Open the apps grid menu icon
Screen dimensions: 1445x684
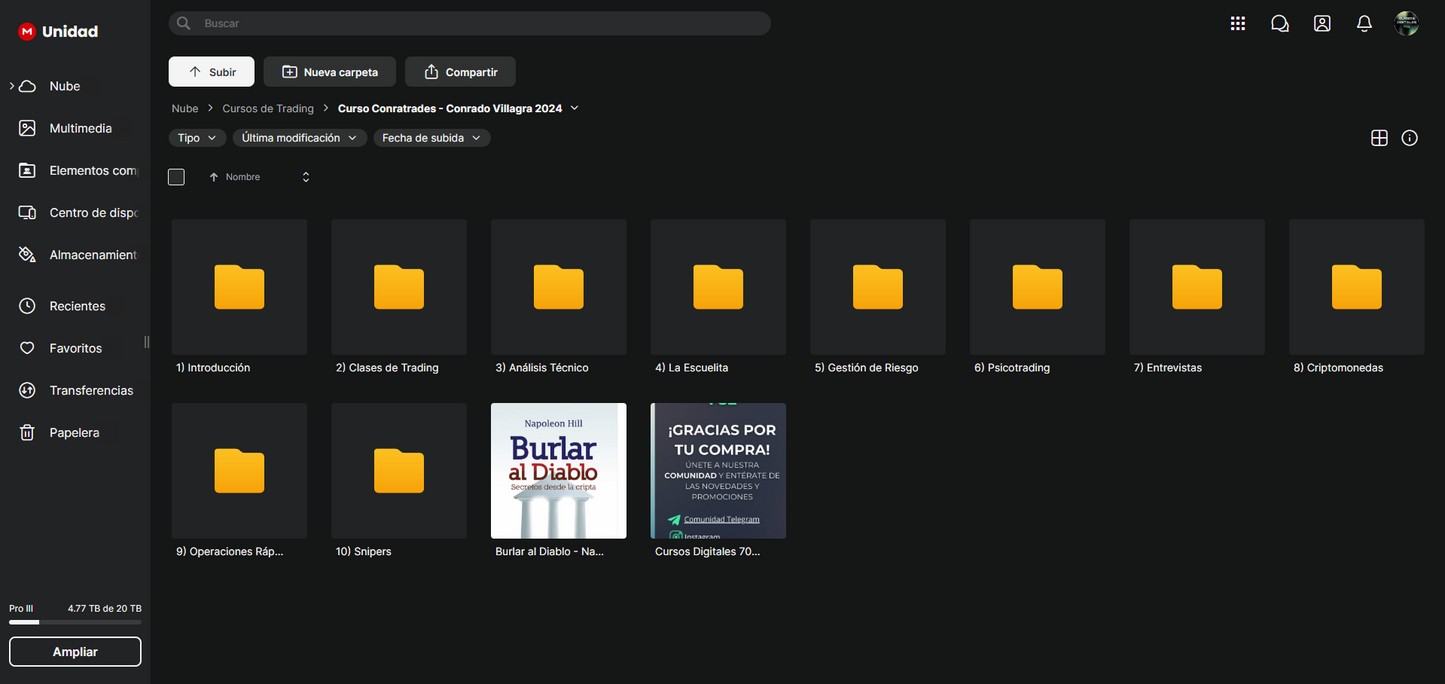(1237, 24)
